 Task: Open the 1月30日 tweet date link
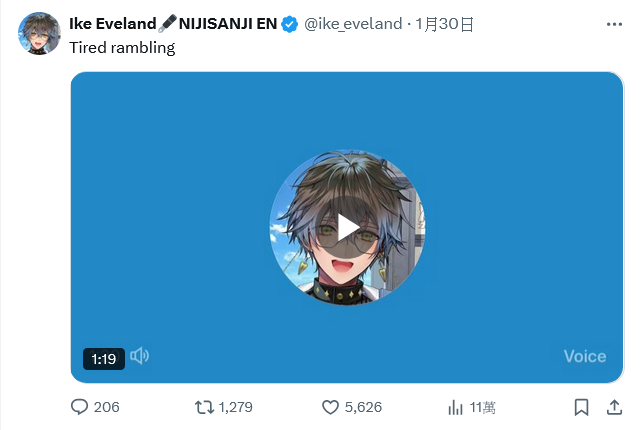click(444, 24)
